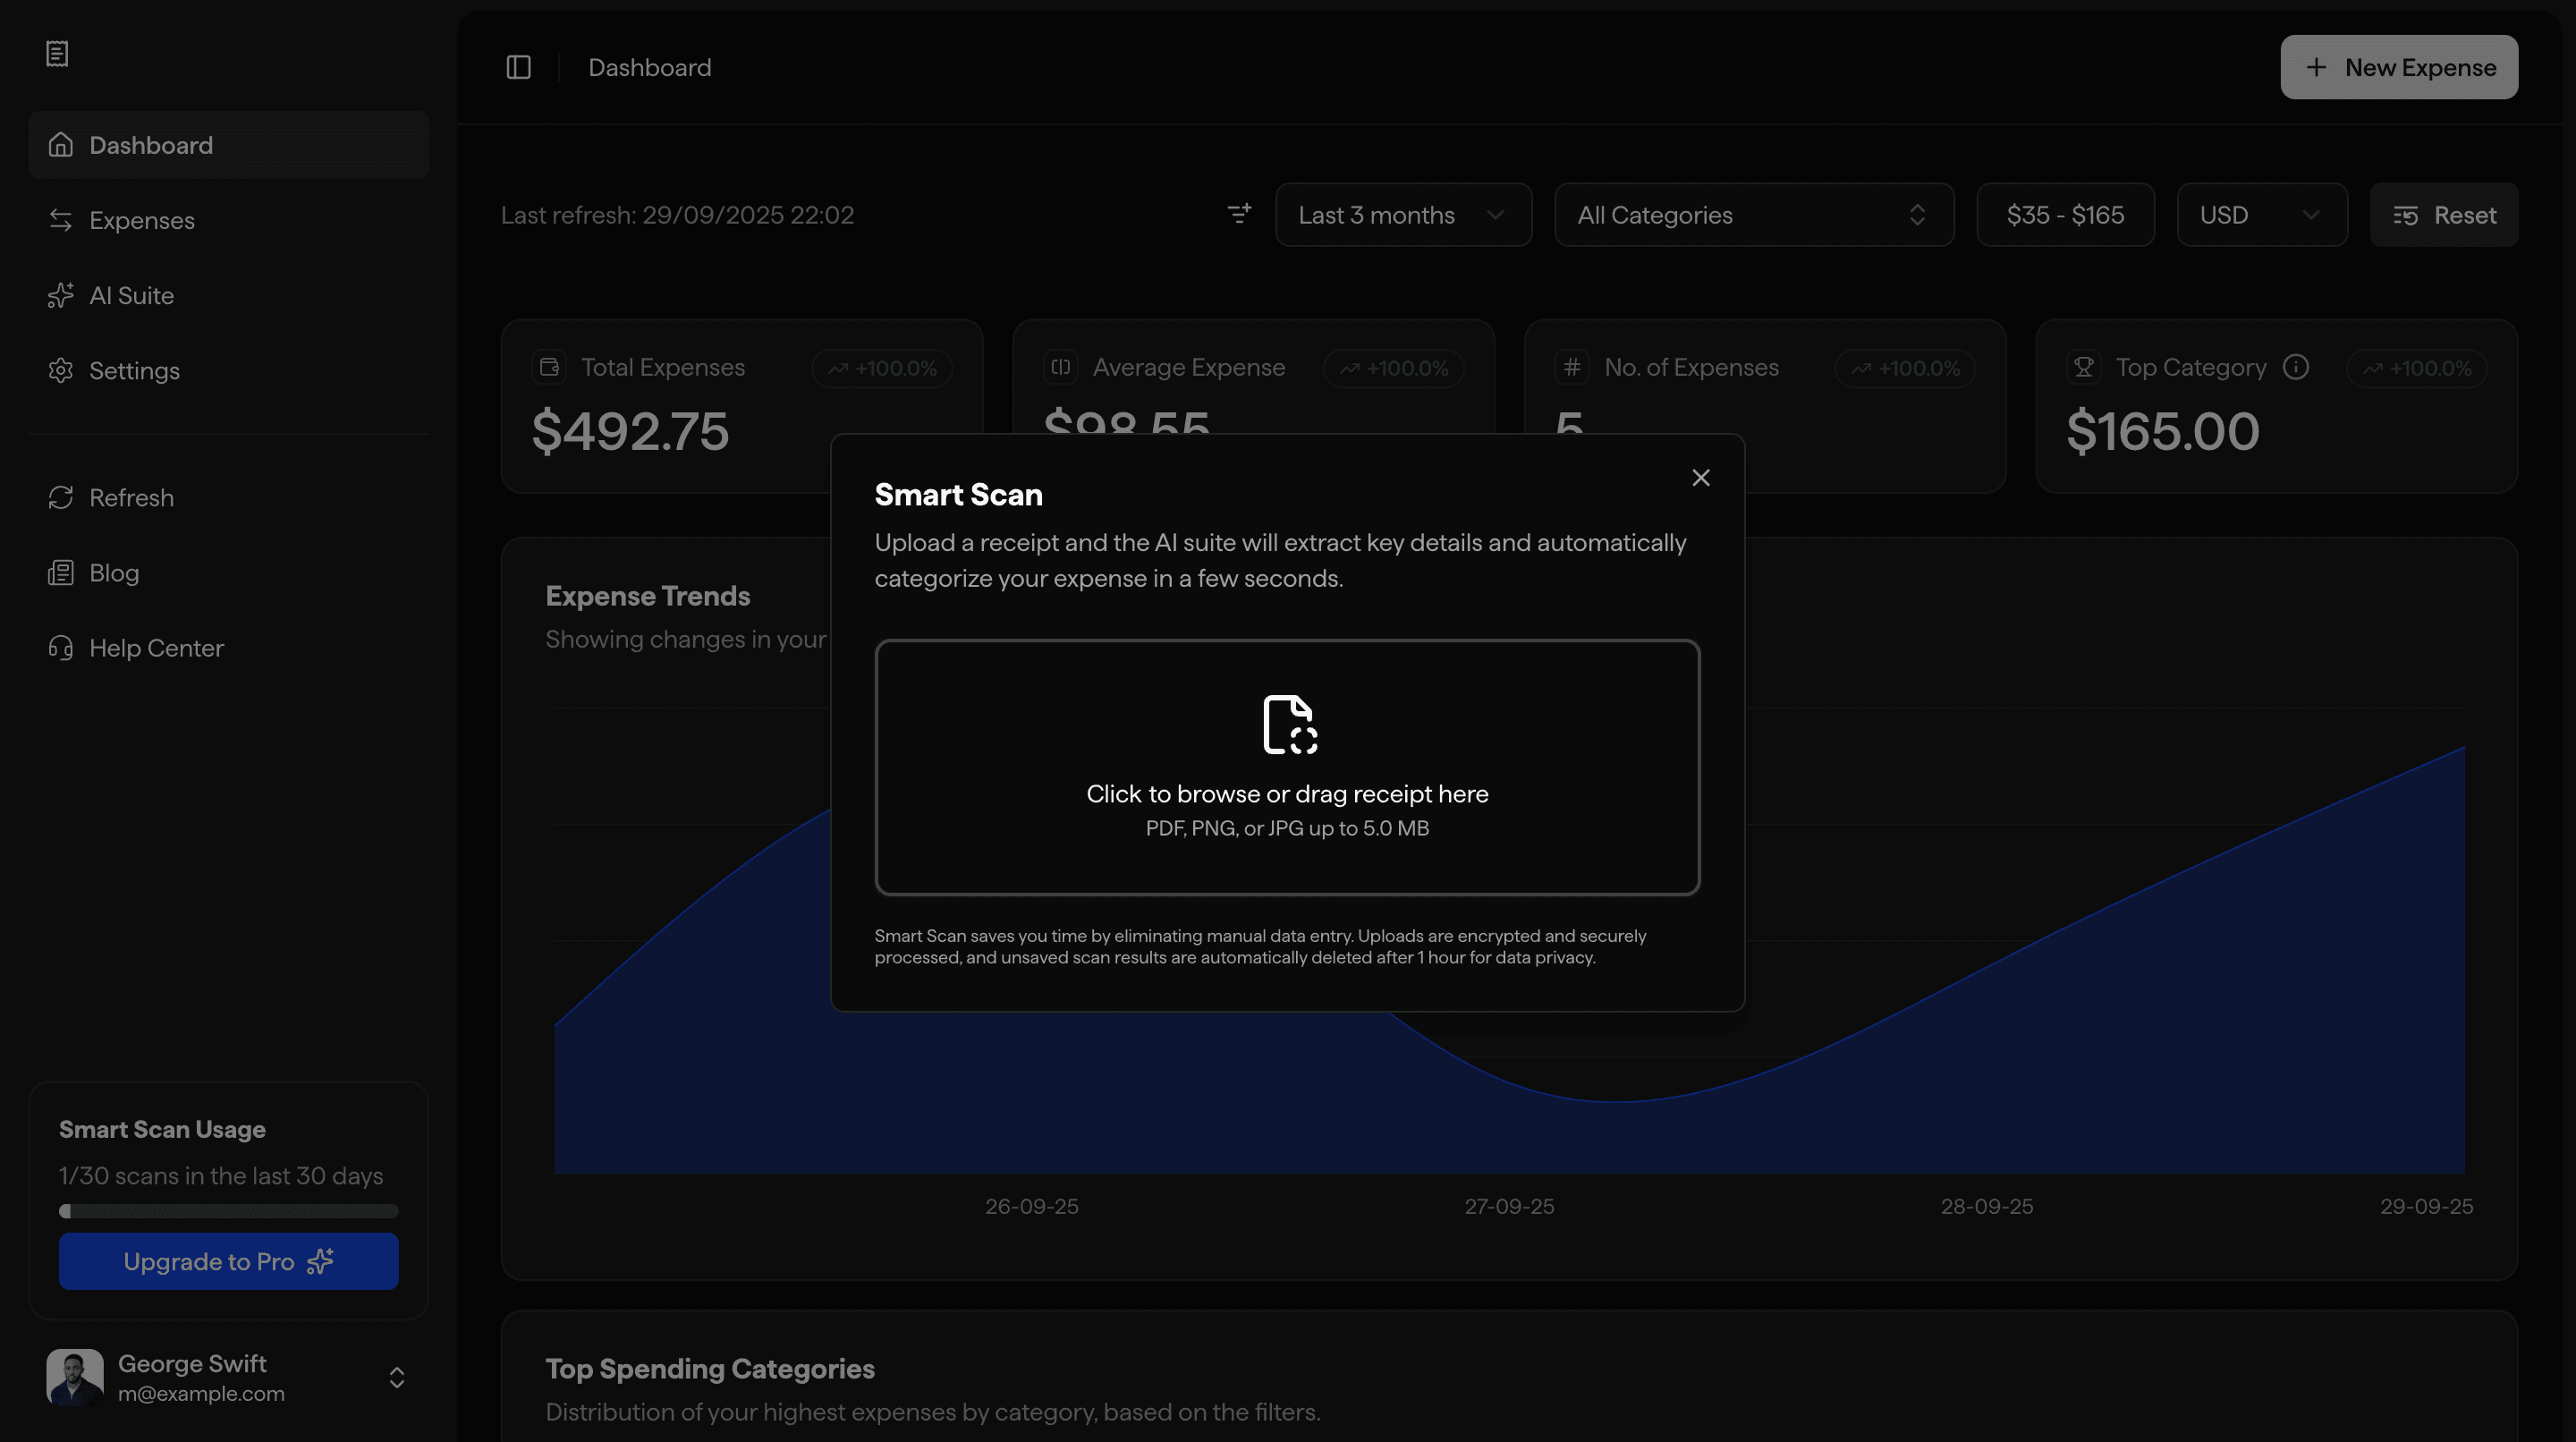This screenshot has height=1442, width=2576.
Task: Select the AI Suite sidebar icon
Action: tap(61, 295)
